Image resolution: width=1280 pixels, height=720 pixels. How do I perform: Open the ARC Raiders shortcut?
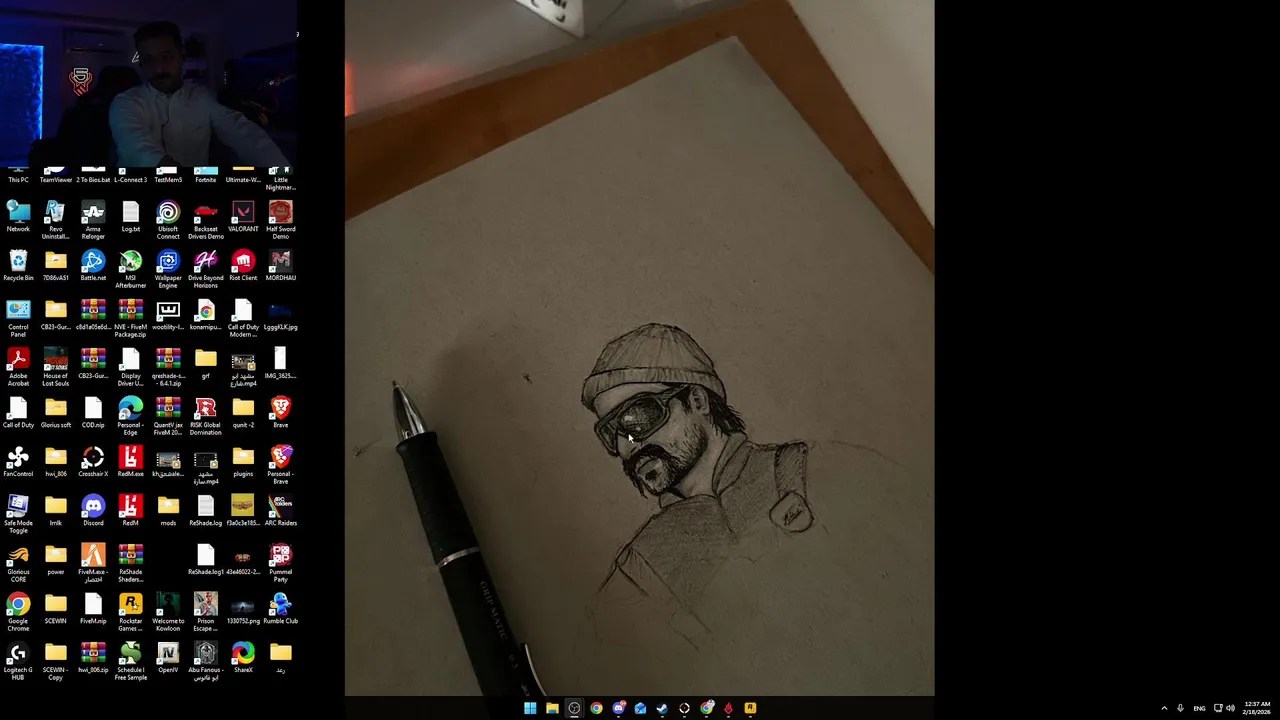coord(281,511)
